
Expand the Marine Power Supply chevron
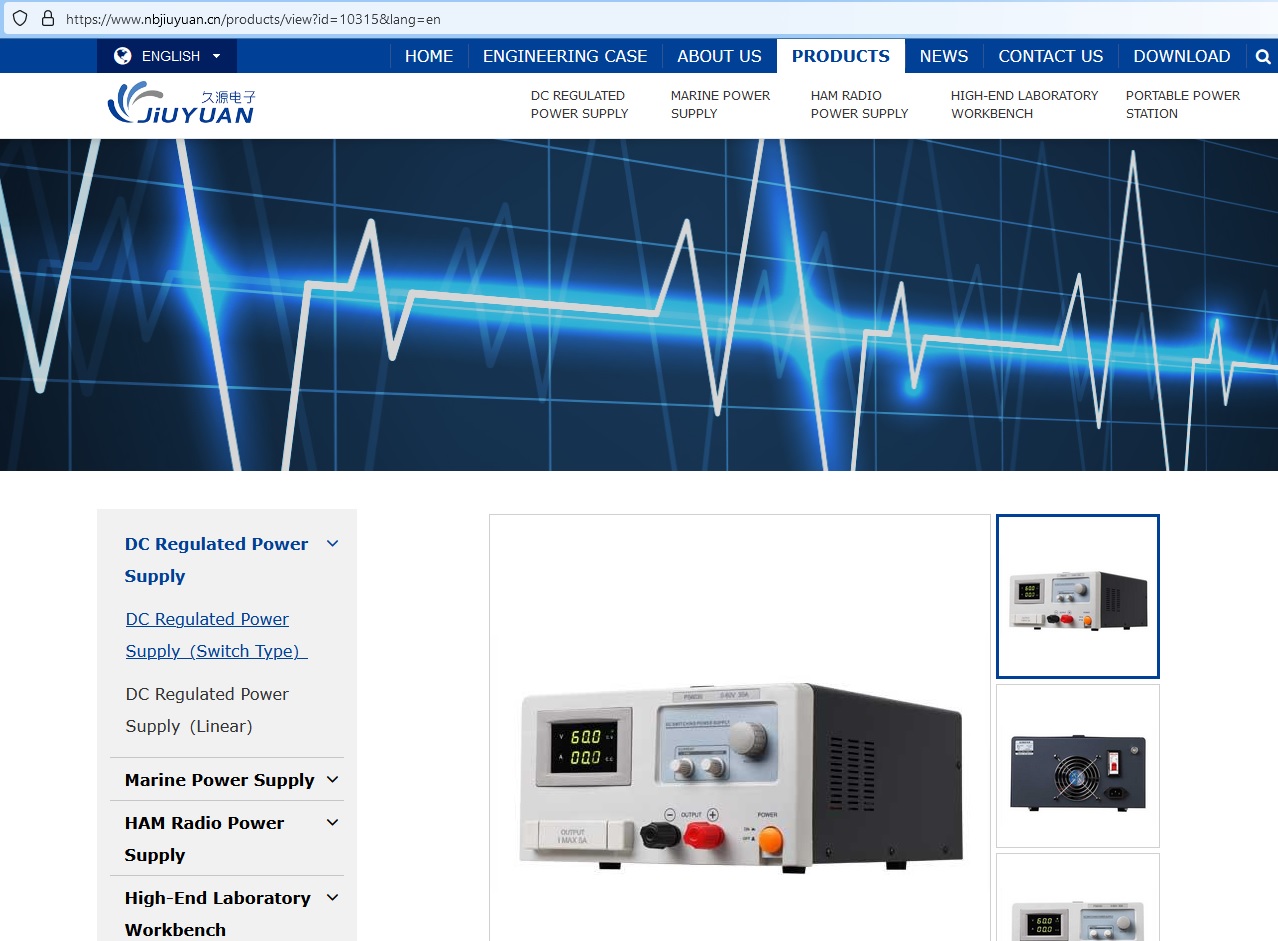[x=333, y=780]
